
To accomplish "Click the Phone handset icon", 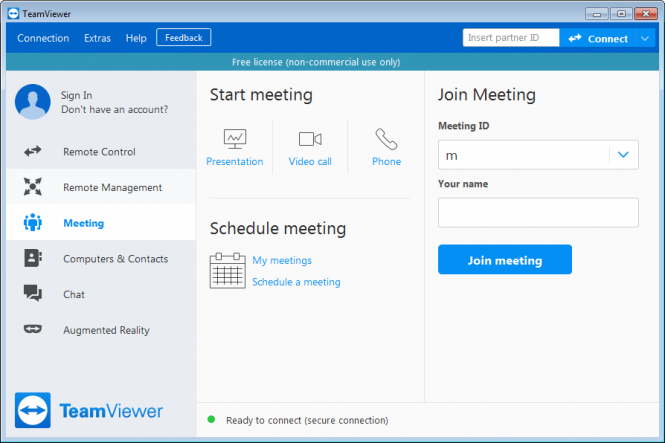I will [x=386, y=139].
